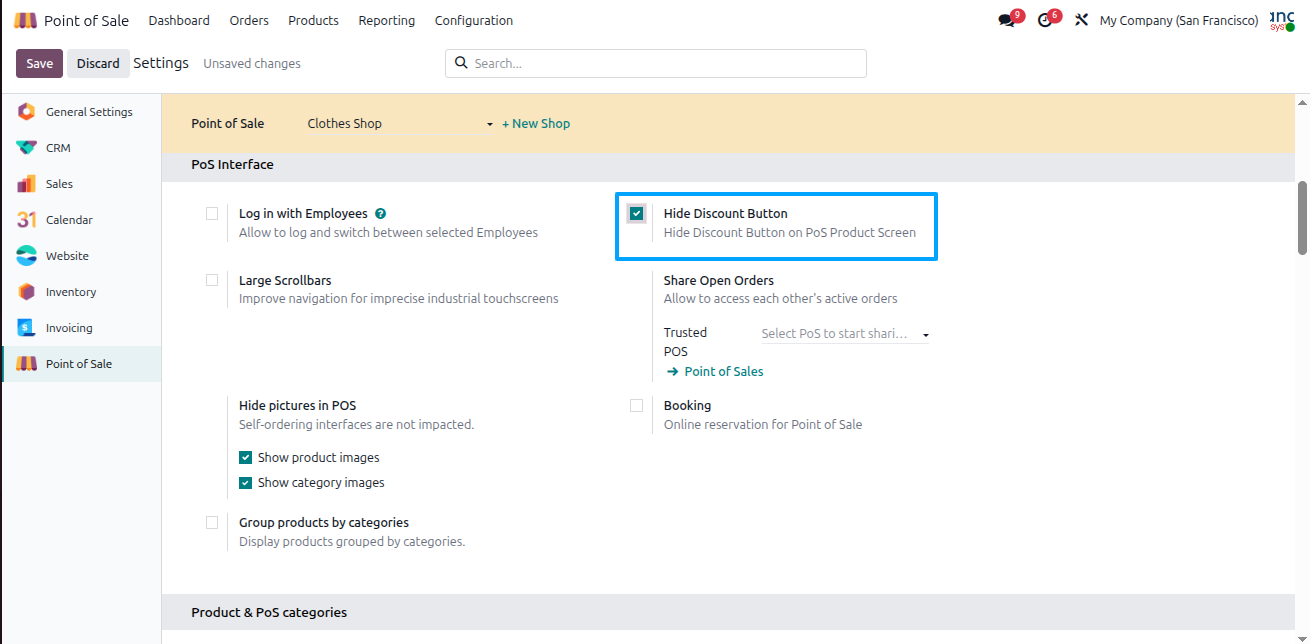Select CRM settings tab
The image size is (1310, 644).
(x=81, y=148)
